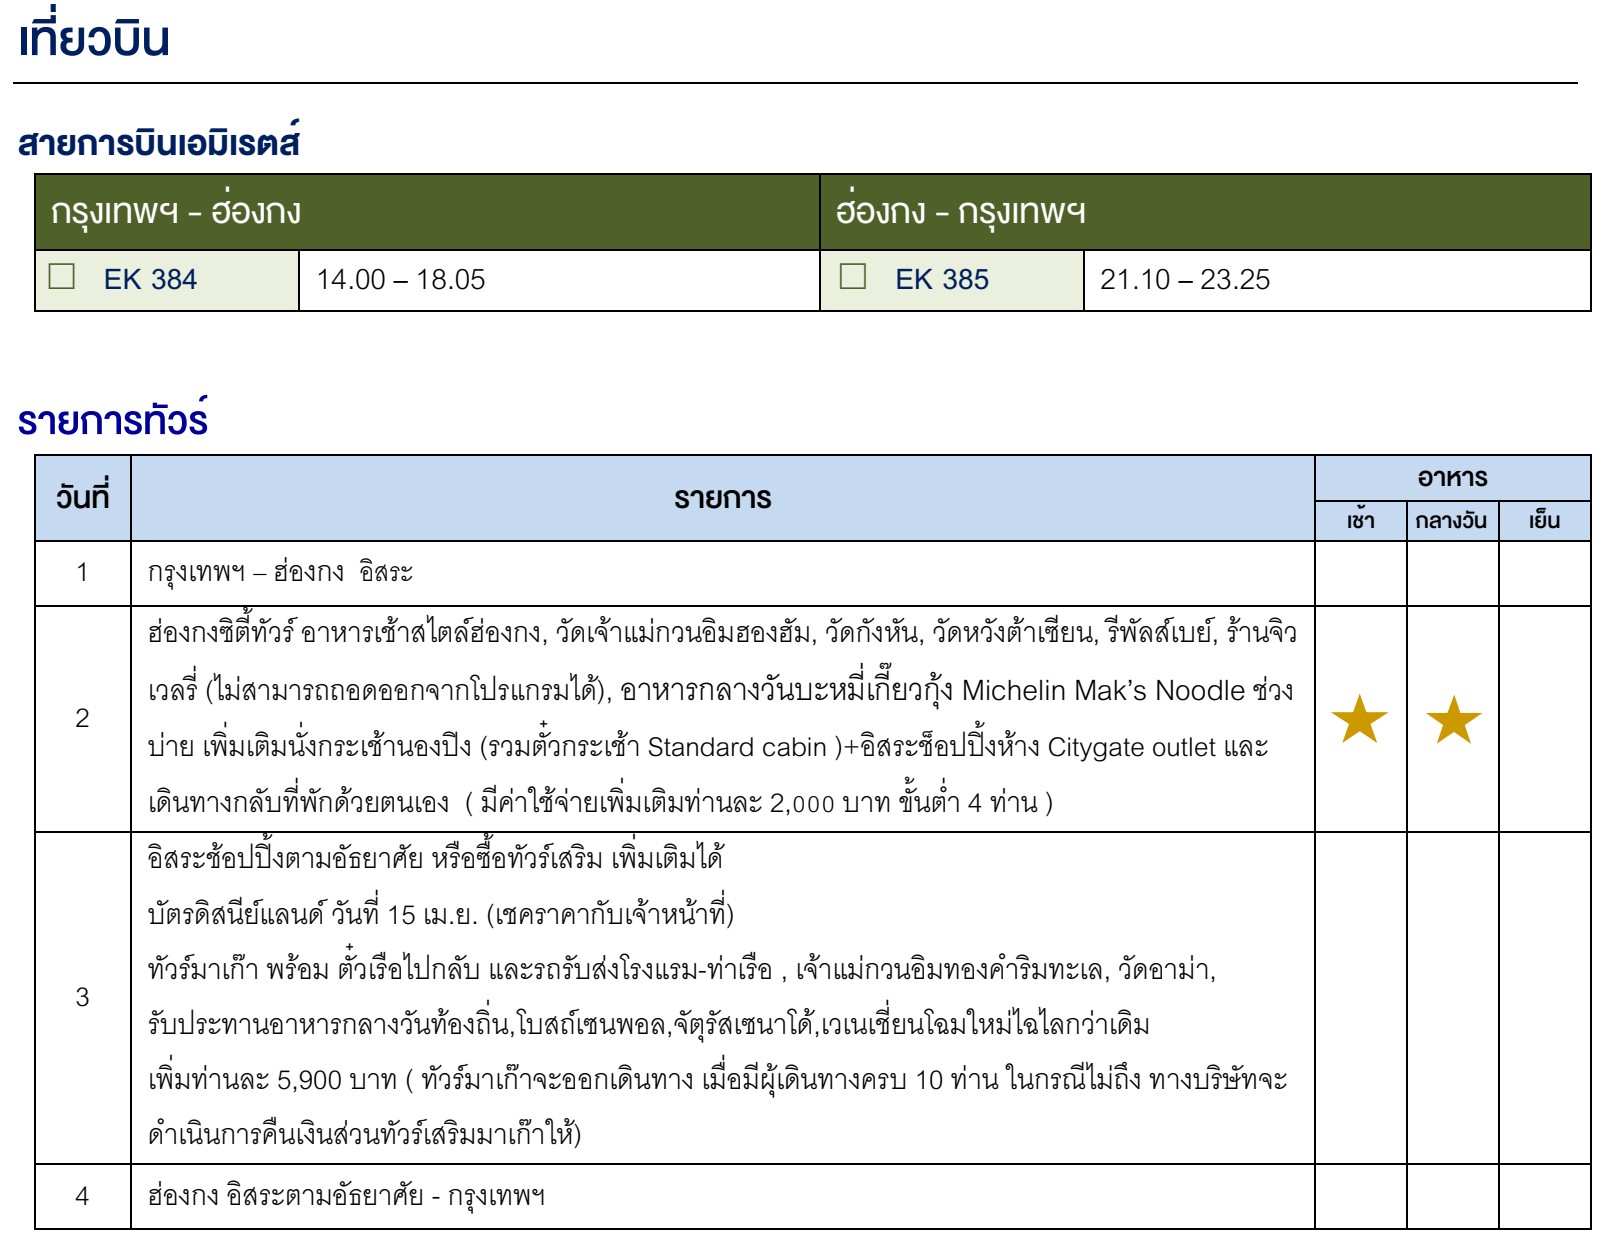Click the กรุงเทพฯ - ฮ่องกง route header
1607x1246 pixels.
pyautogui.click(x=176, y=212)
